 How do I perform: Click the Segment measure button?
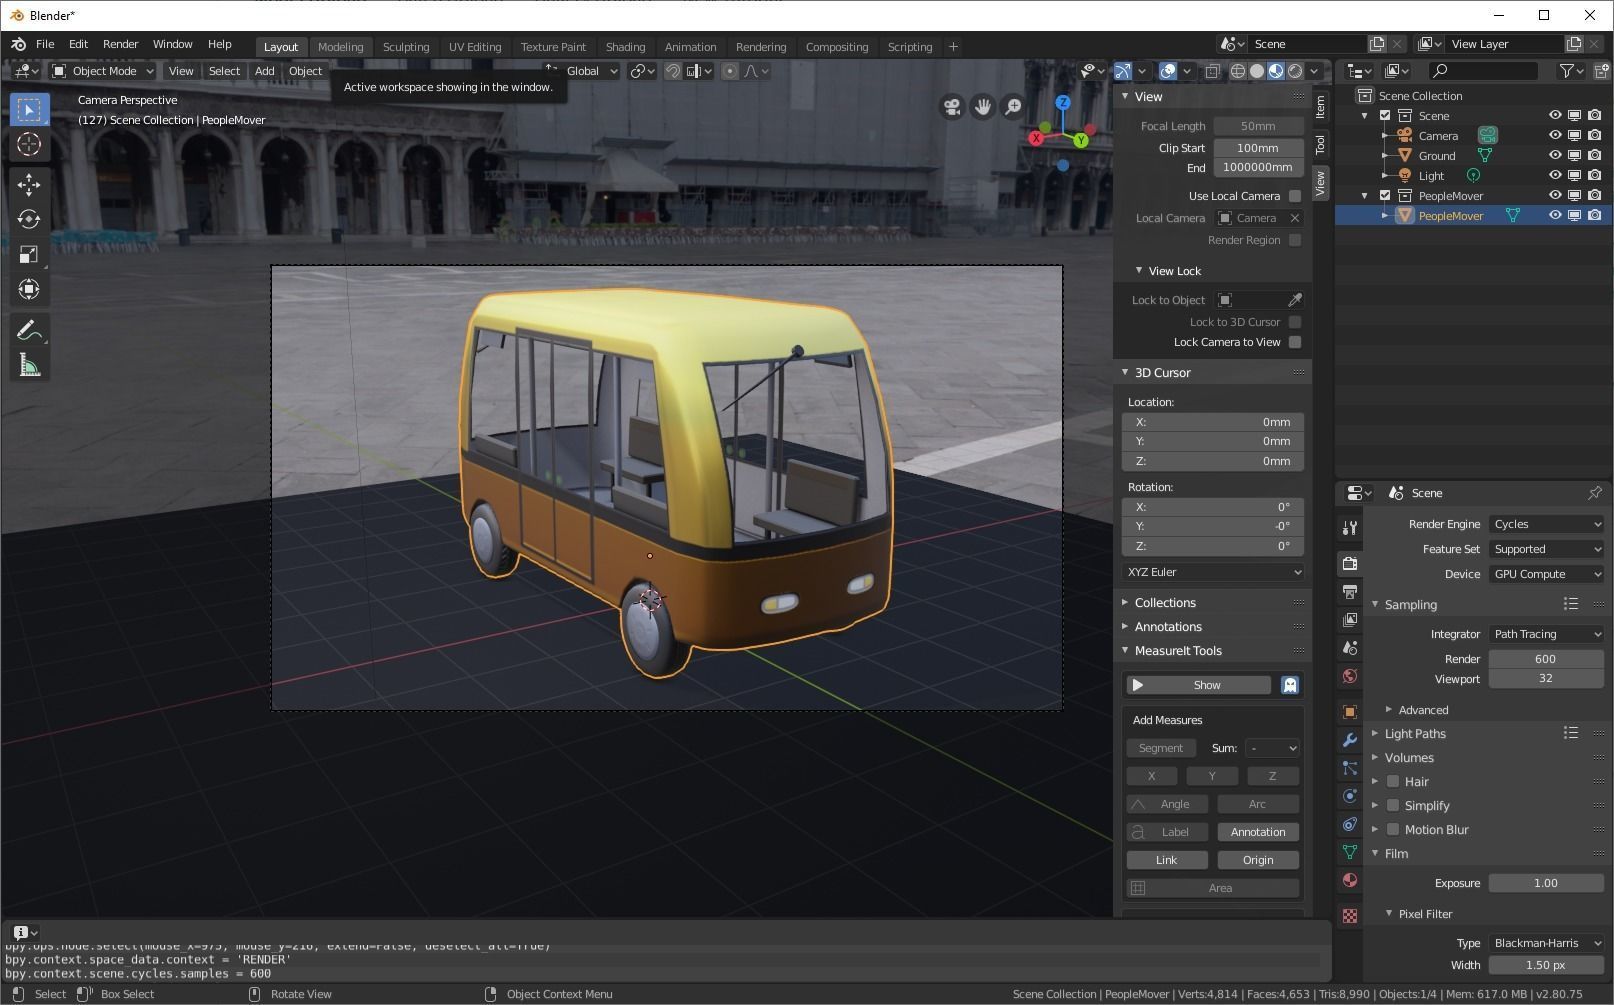click(x=1161, y=748)
